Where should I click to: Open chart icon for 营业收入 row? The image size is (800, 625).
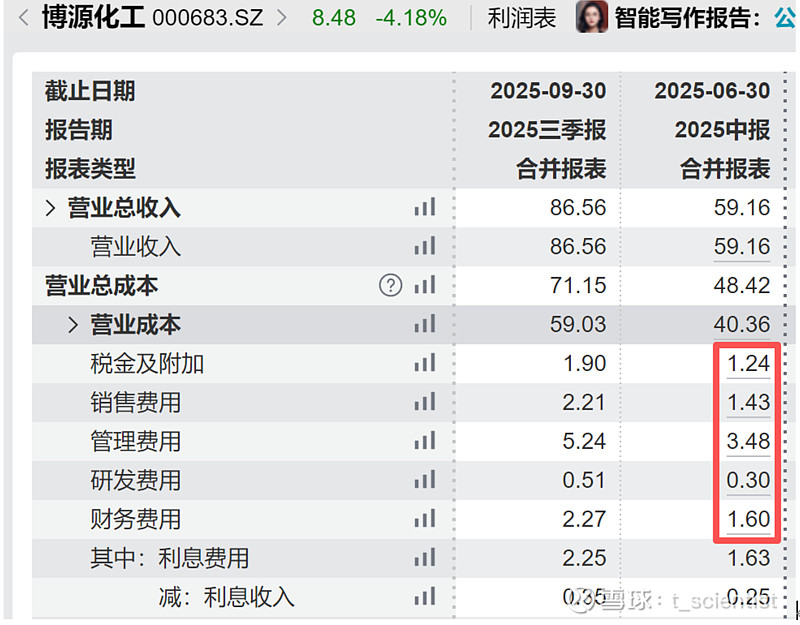(x=425, y=246)
